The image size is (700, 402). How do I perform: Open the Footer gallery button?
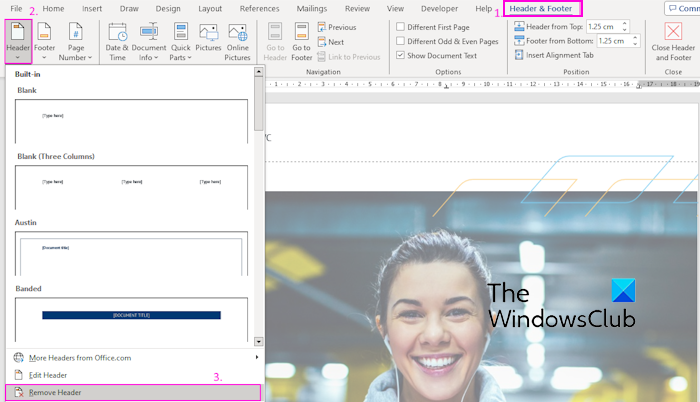(x=45, y=40)
